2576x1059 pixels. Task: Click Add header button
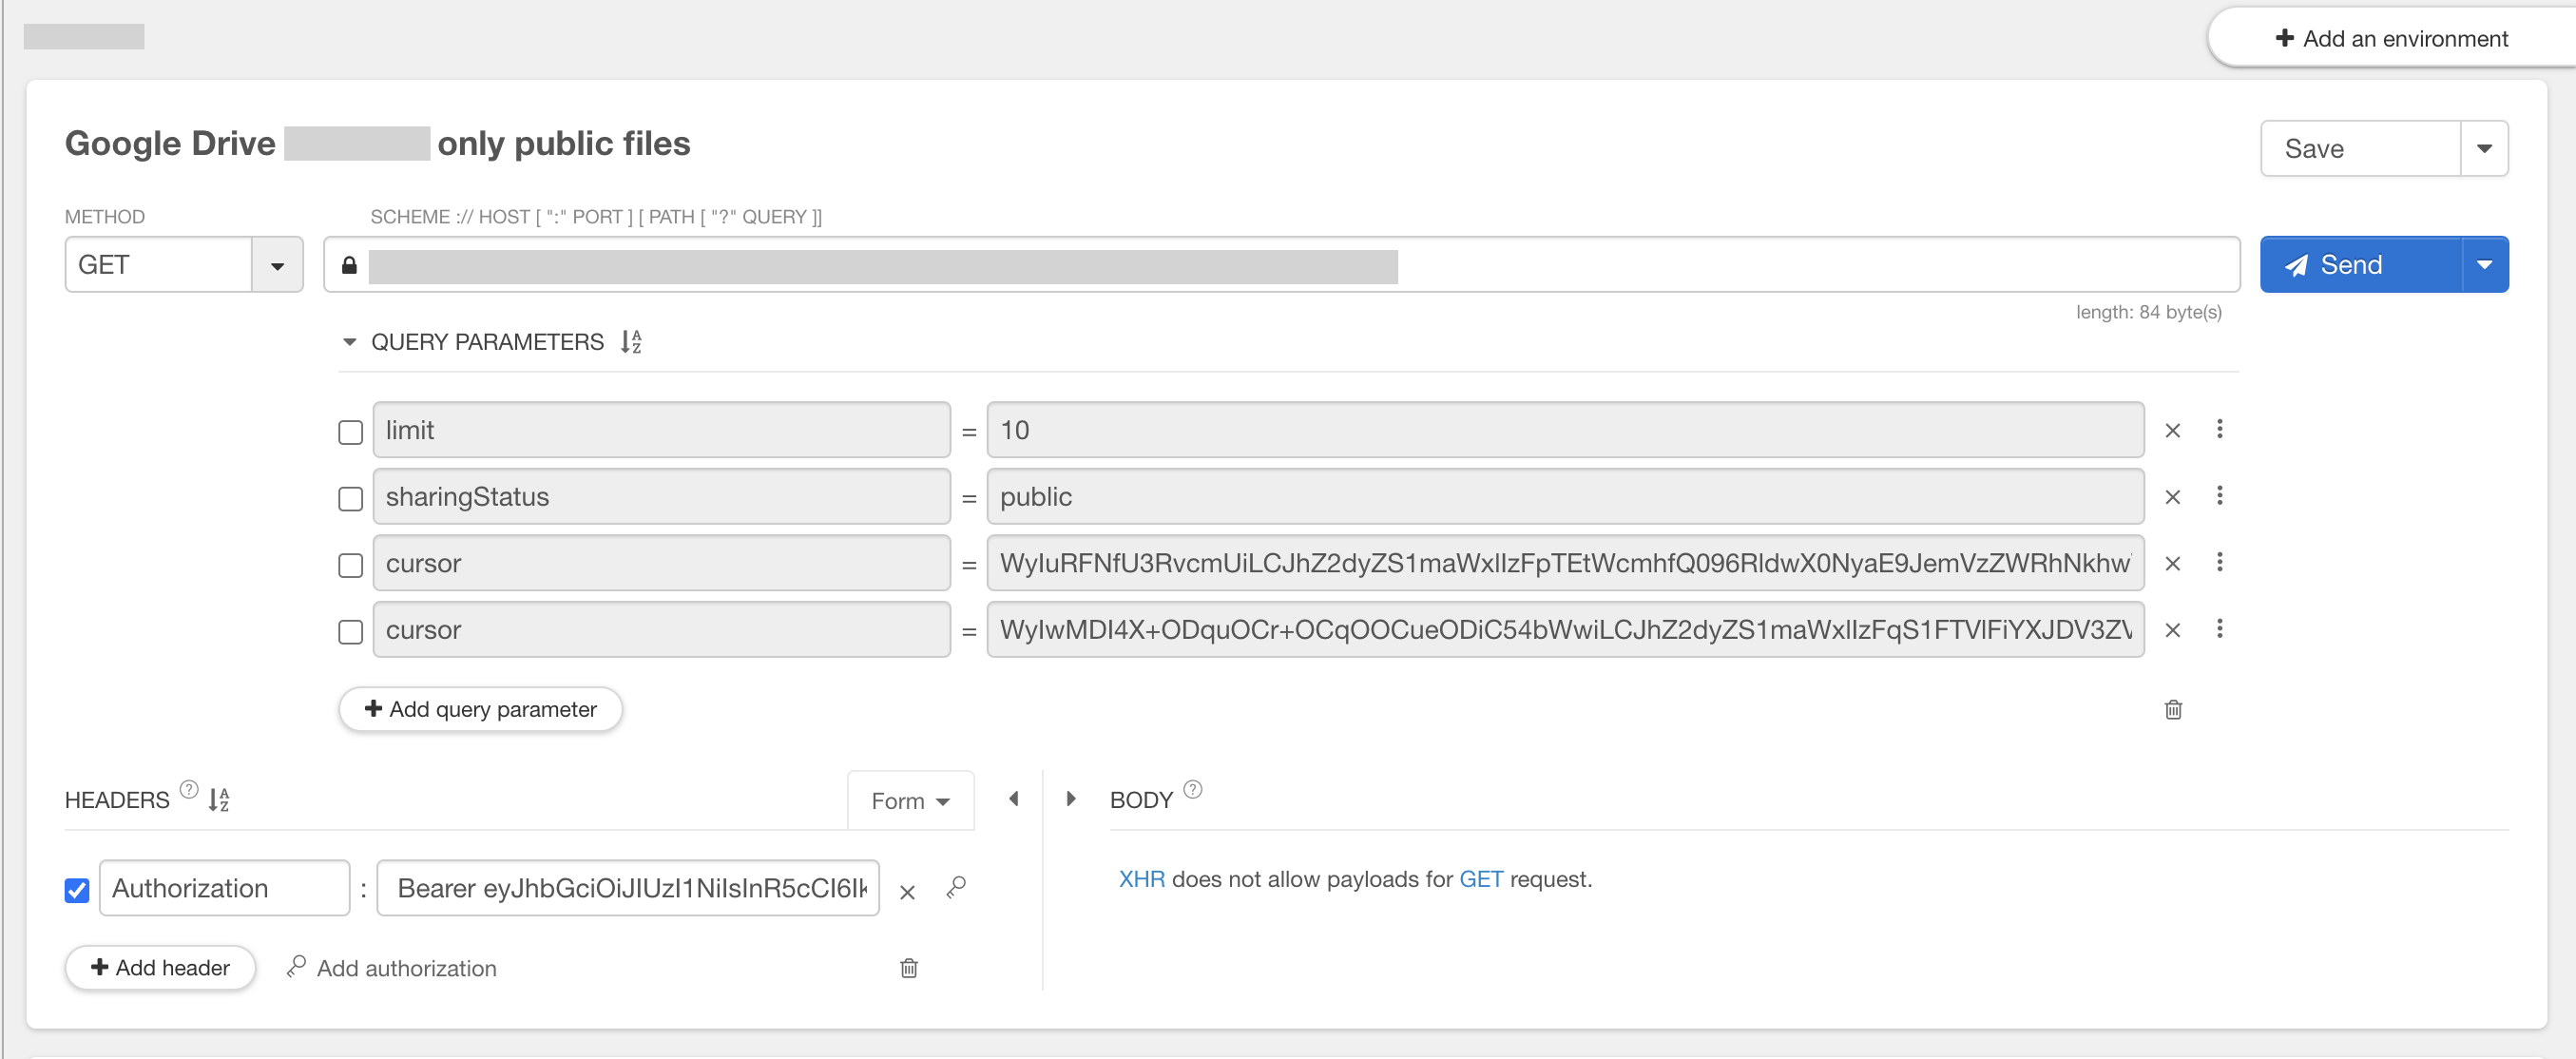click(160, 968)
